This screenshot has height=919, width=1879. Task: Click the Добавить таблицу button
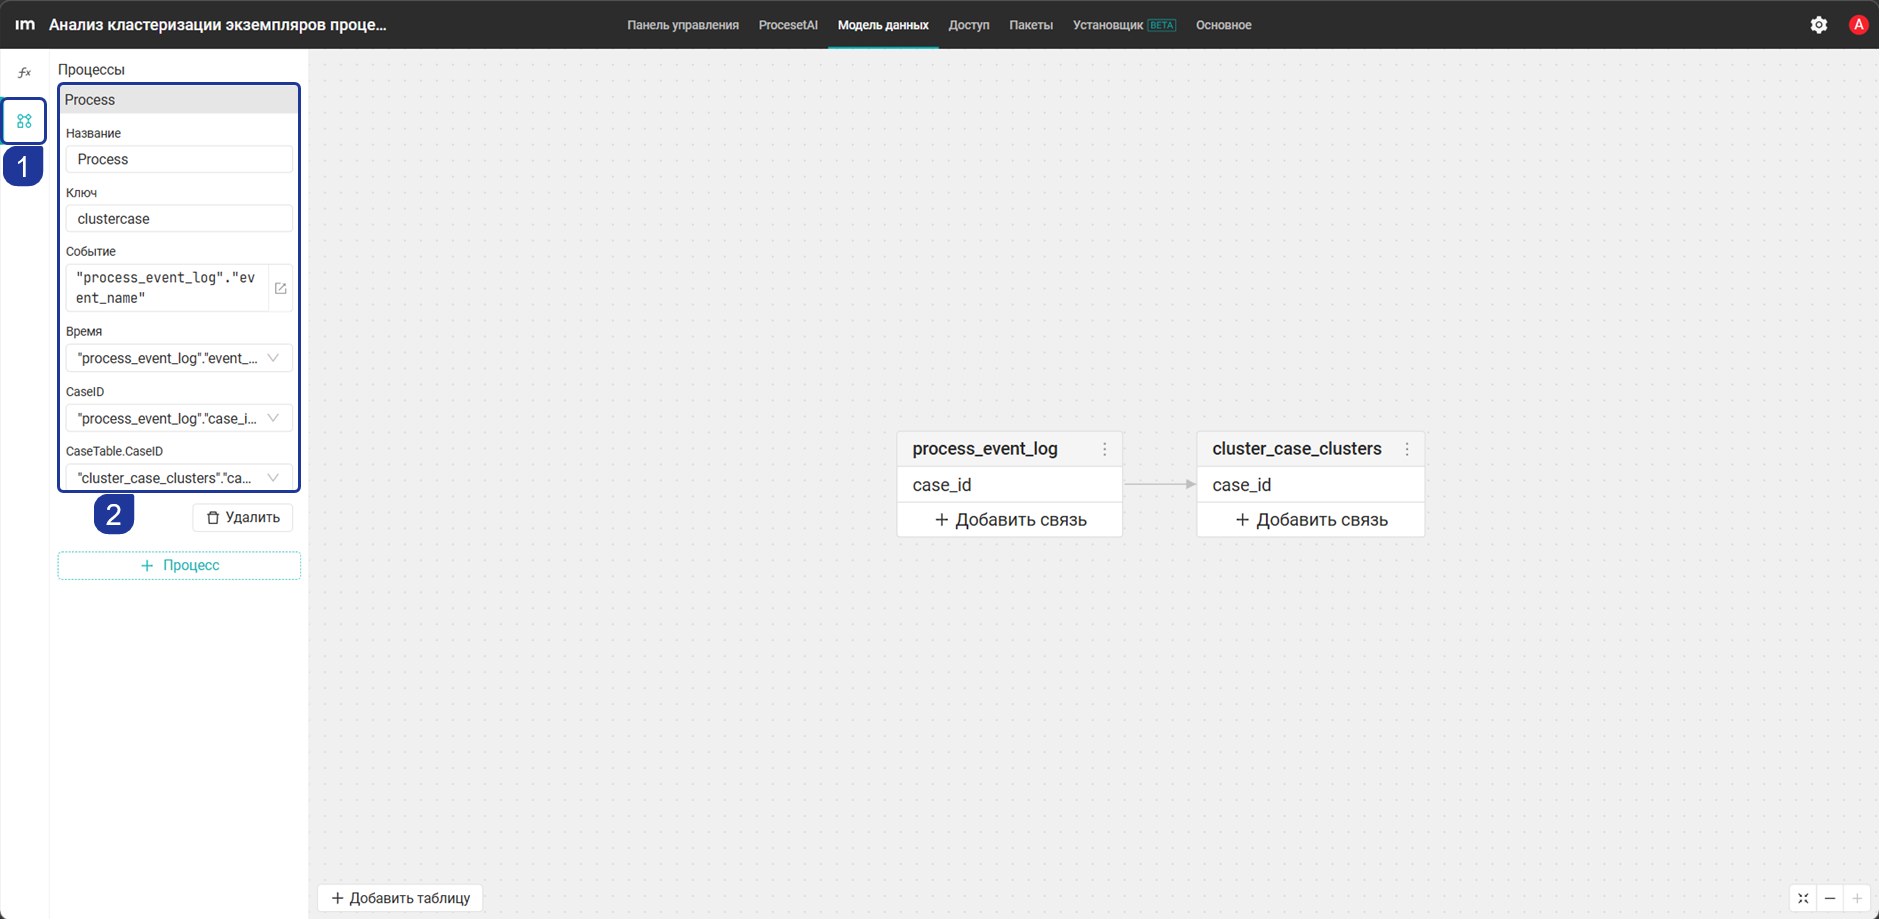click(400, 898)
